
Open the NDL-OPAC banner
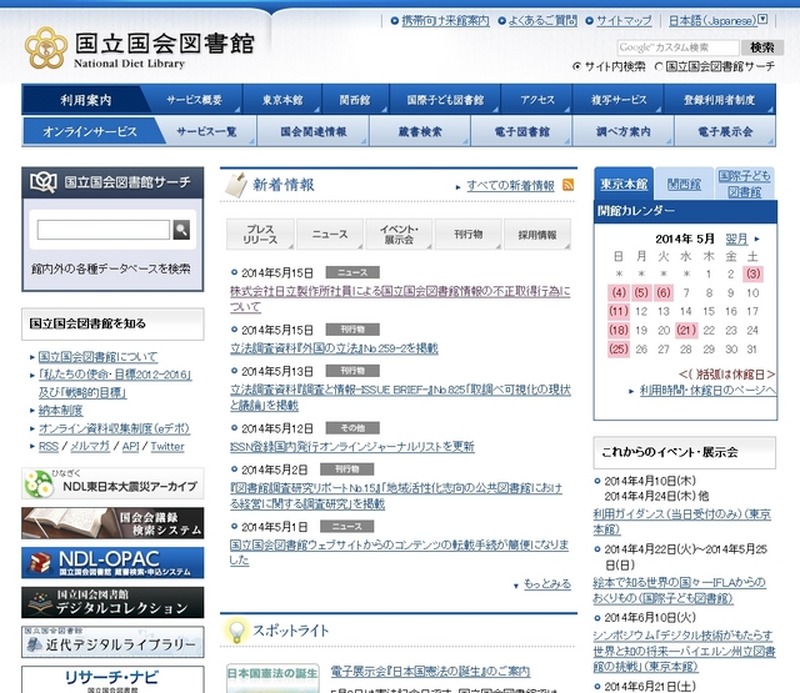tap(113, 562)
